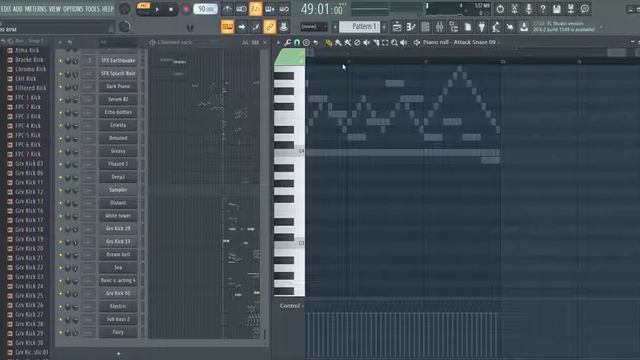Open the Browser view icon
This screenshot has height=360, width=640.
[x=453, y=27]
